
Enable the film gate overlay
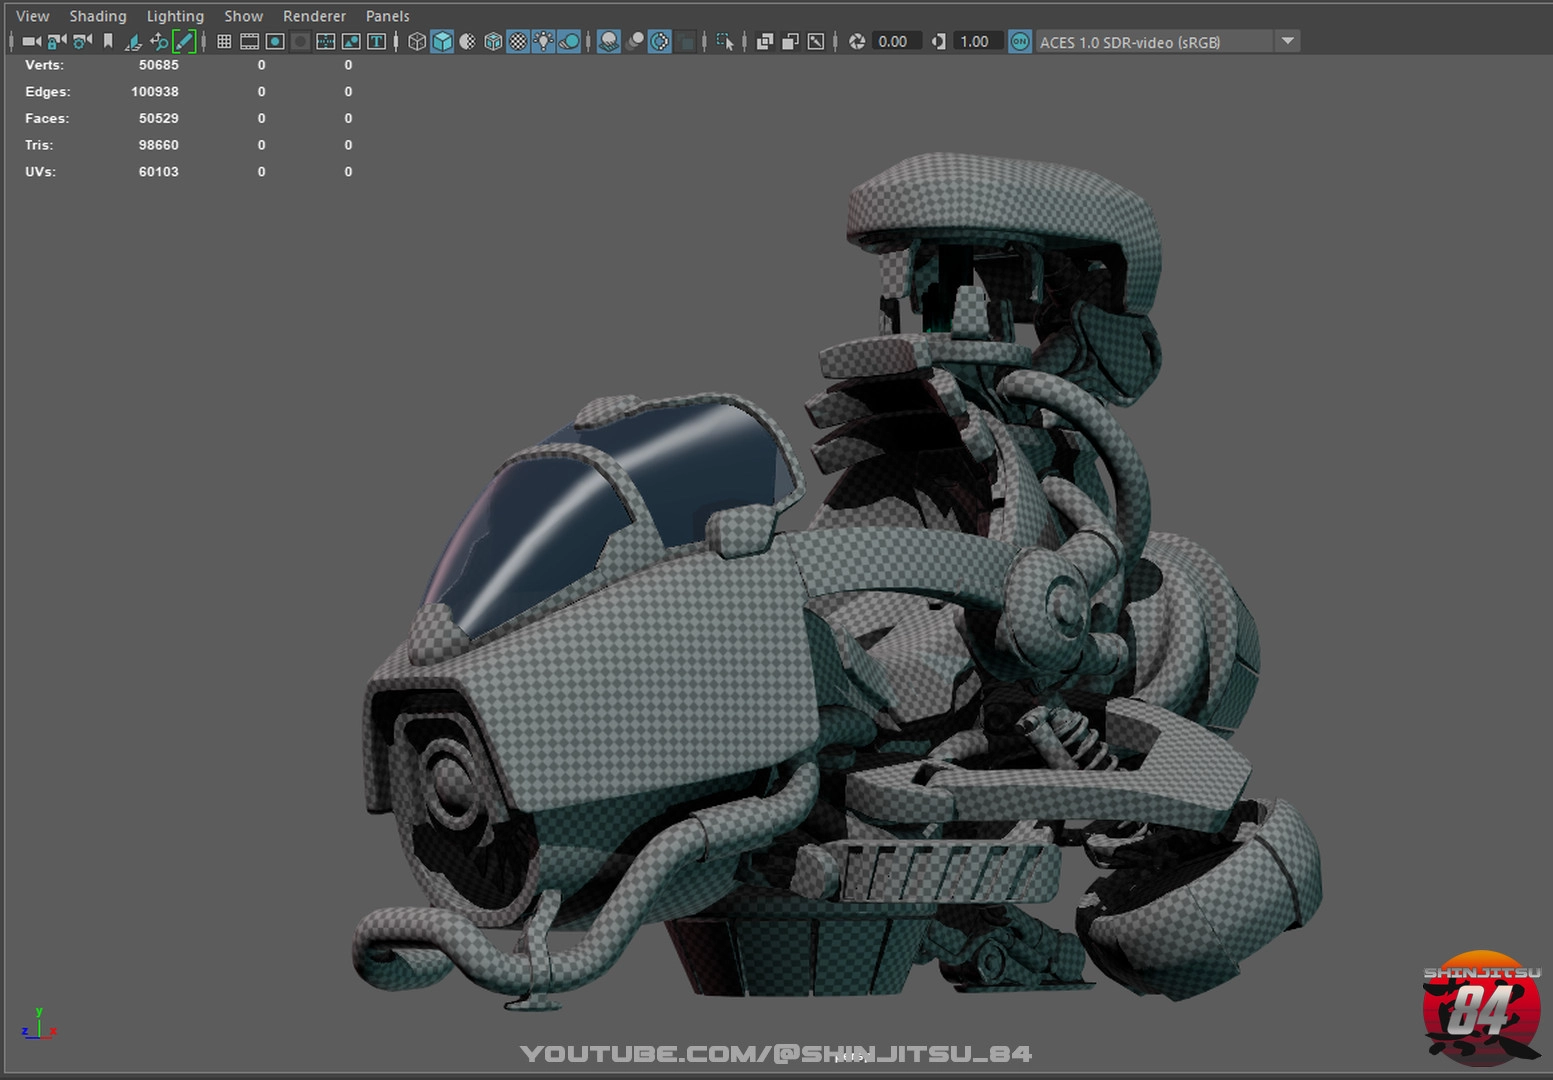tap(249, 41)
